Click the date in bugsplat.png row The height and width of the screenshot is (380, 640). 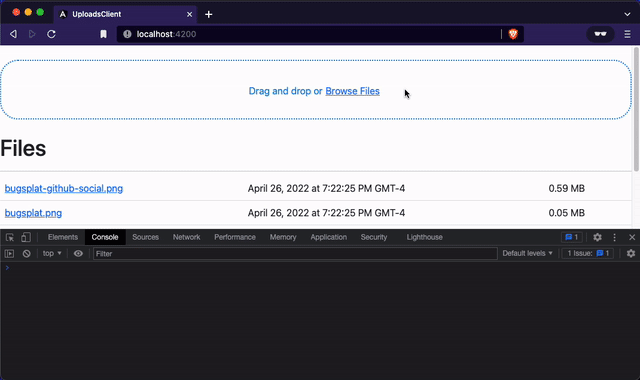326,213
